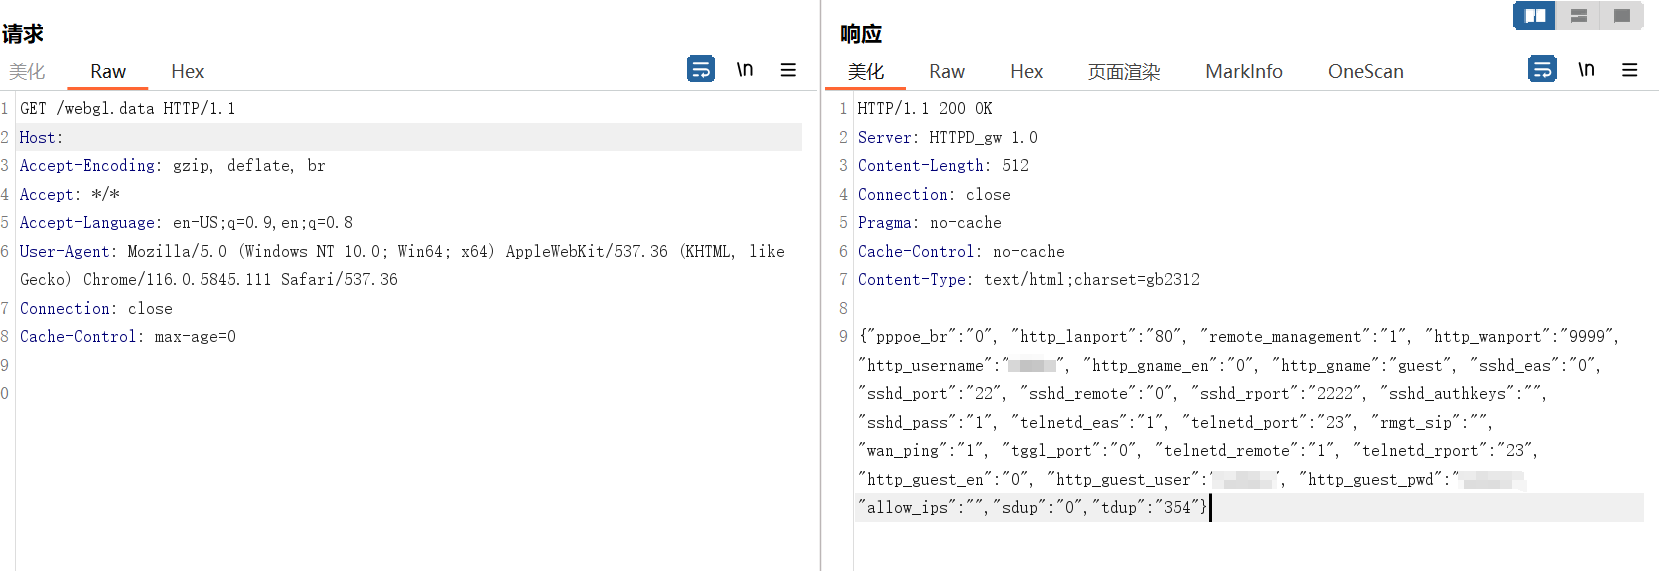The height and width of the screenshot is (571, 1659).
Task: Open the MarkInfo response tab
Action: coord(1244,71)
